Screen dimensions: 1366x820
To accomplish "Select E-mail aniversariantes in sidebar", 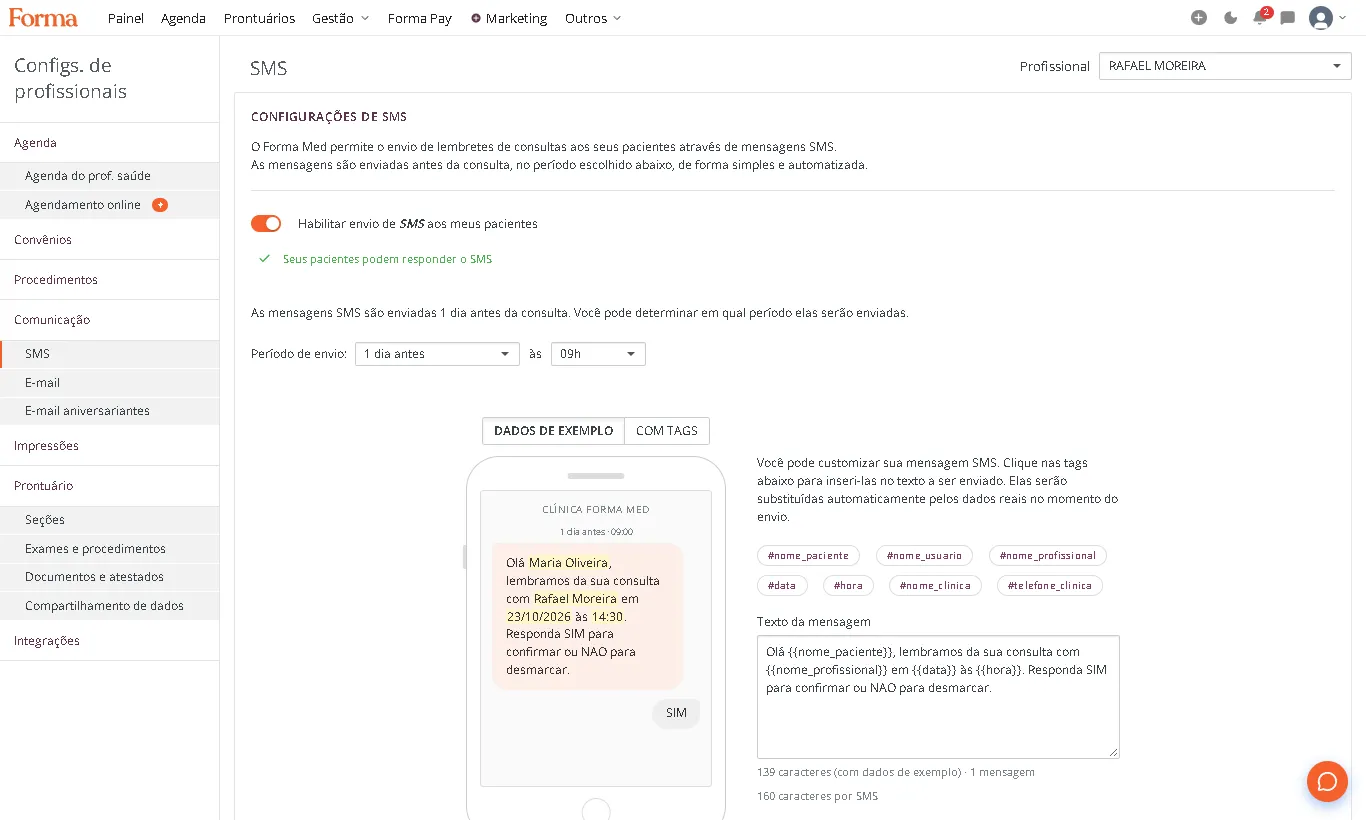I will tap(110, 411).
